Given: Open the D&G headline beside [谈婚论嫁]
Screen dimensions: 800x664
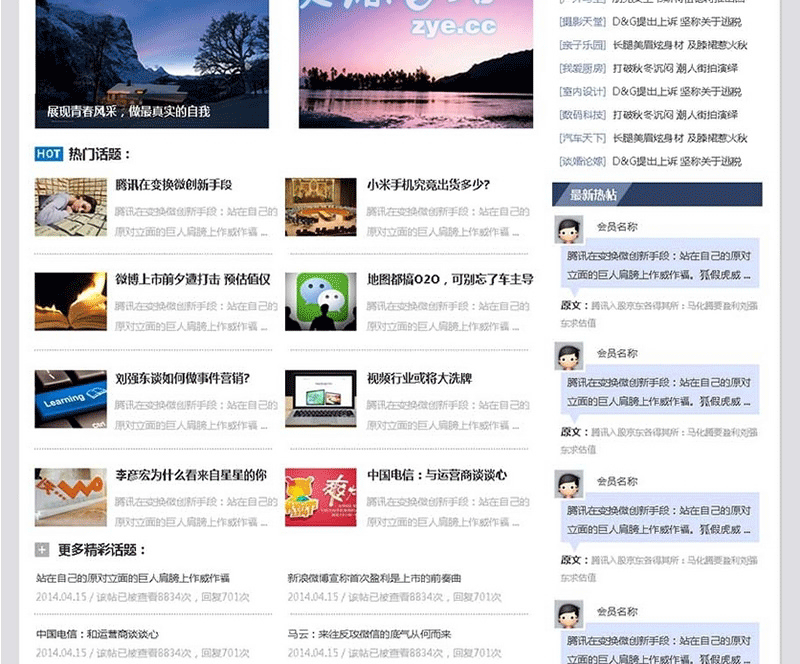Looking at the screenshot, I should (x=677, y=161).
